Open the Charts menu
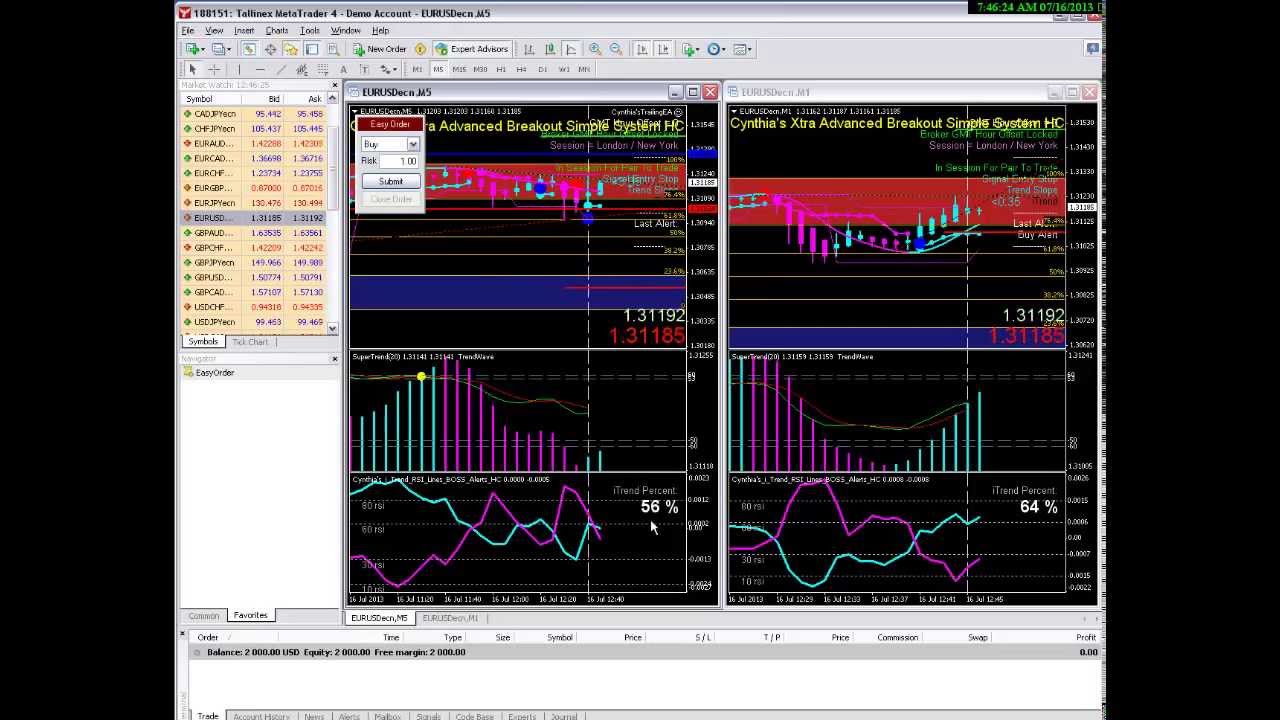1280x720 pixels. point(277,31)
